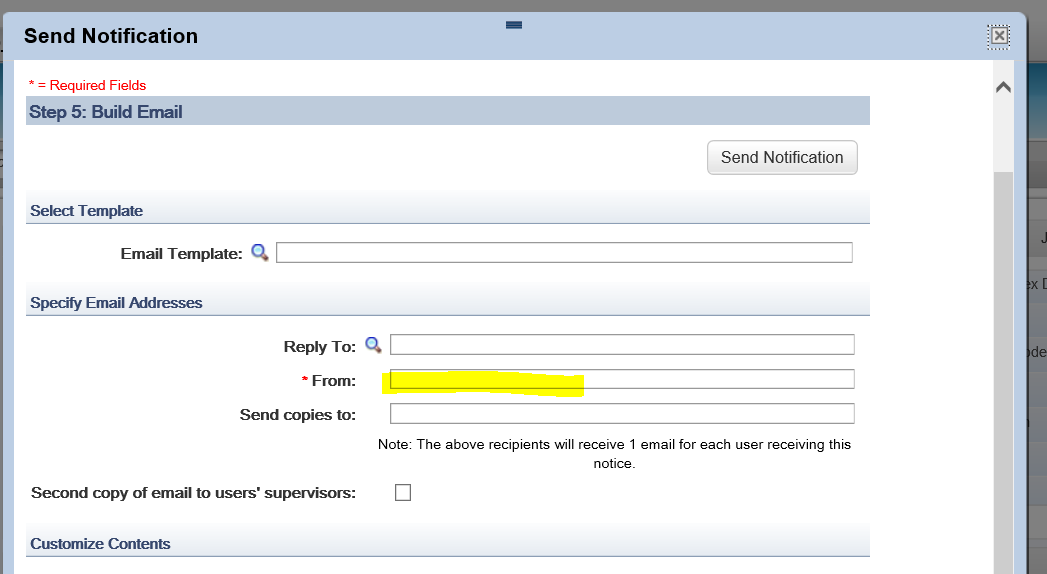The image size is (1047, 574).
Task: Click the Second copy of email label
Action: (193, 493)
